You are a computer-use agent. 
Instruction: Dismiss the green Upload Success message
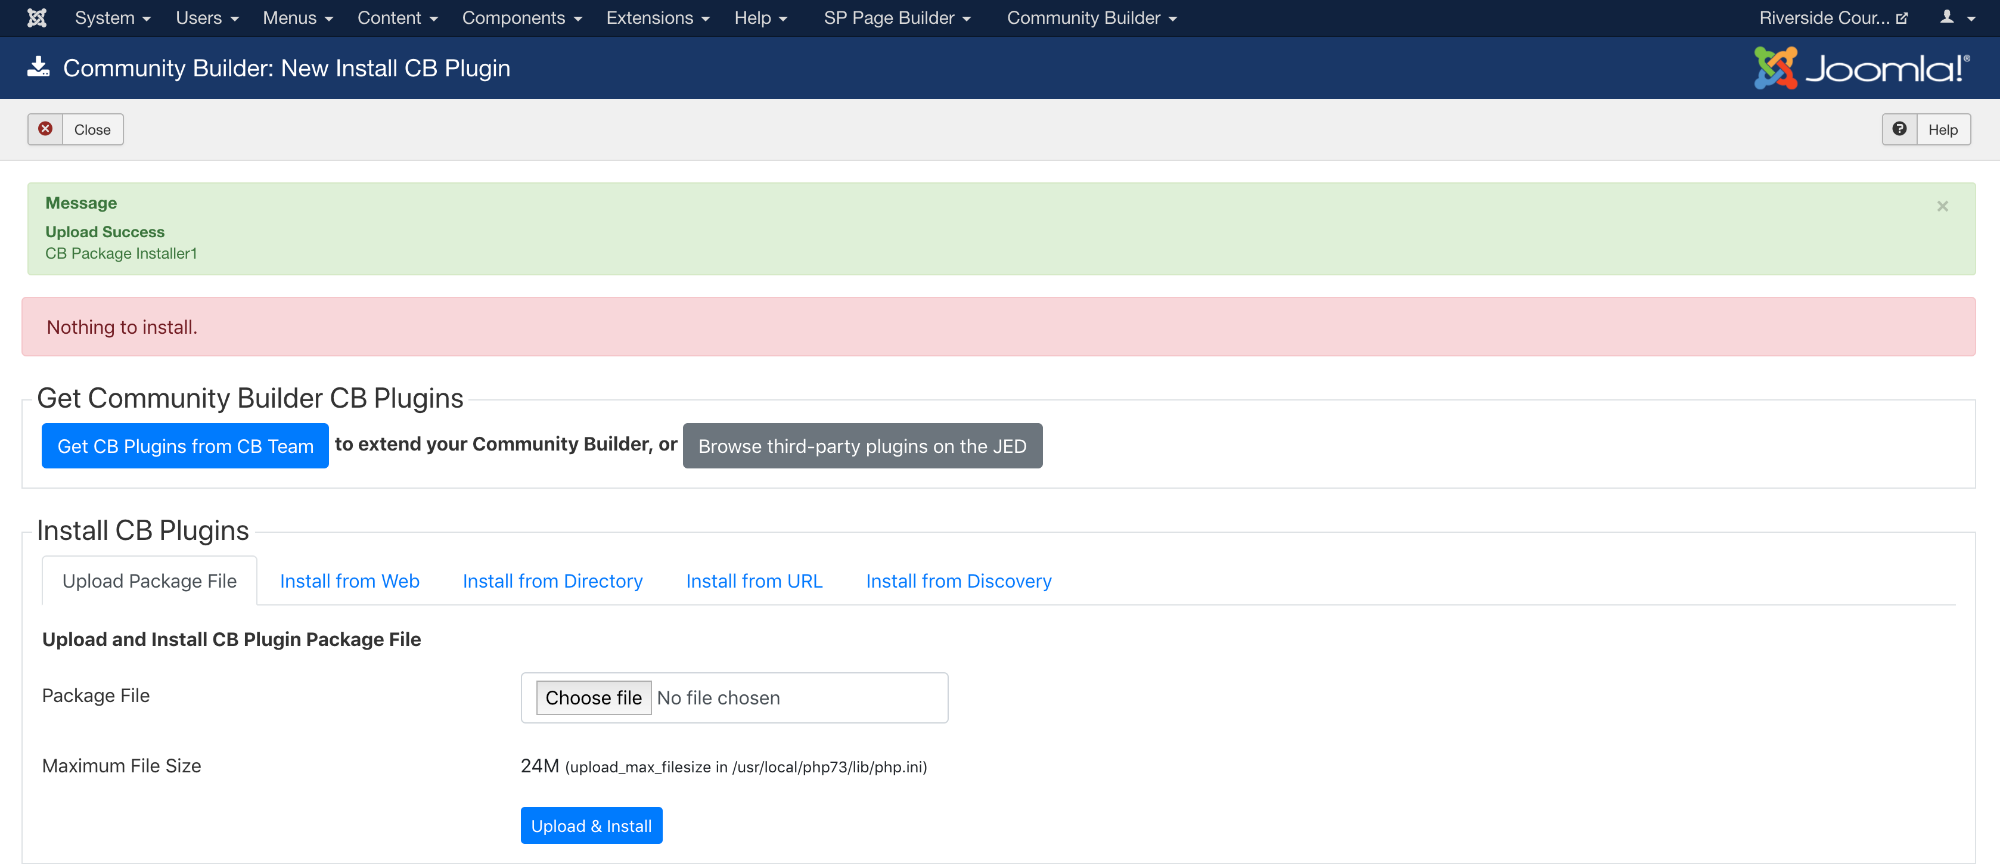pos(1942,206)
